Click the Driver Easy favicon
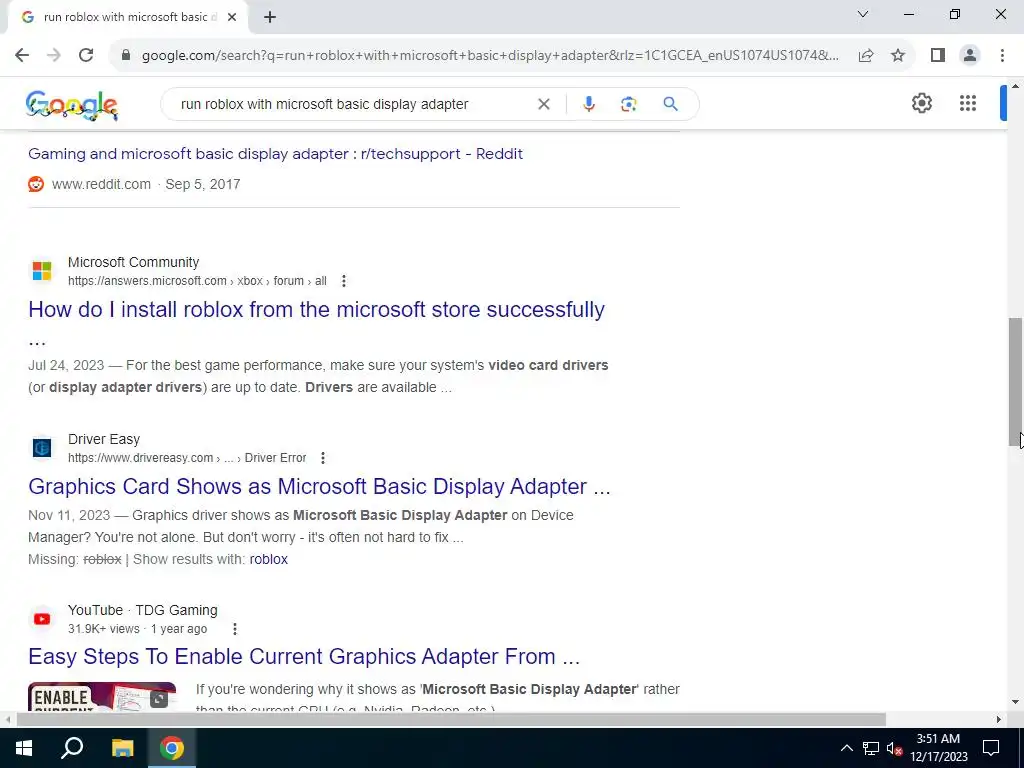This screenshot has height=768, width=1024. [x=42, y=448]
